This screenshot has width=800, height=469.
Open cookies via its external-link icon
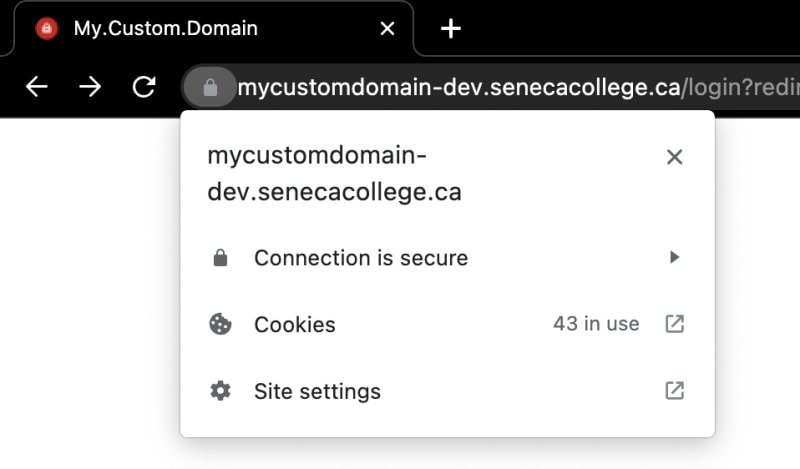[x=674, y=324]
